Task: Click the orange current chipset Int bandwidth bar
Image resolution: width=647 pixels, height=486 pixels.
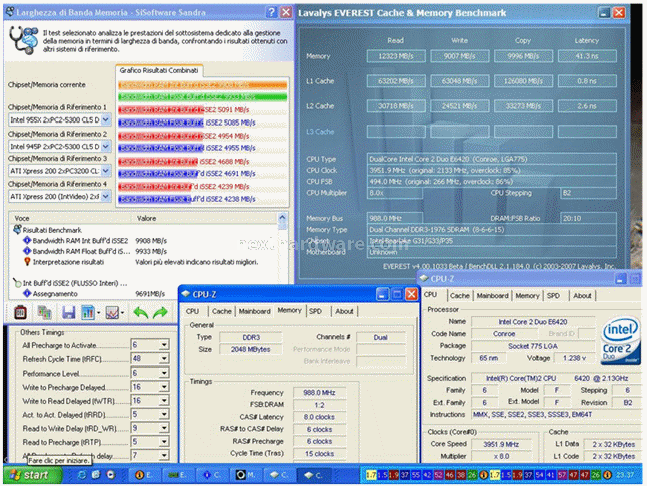Action: pos(203,85)
